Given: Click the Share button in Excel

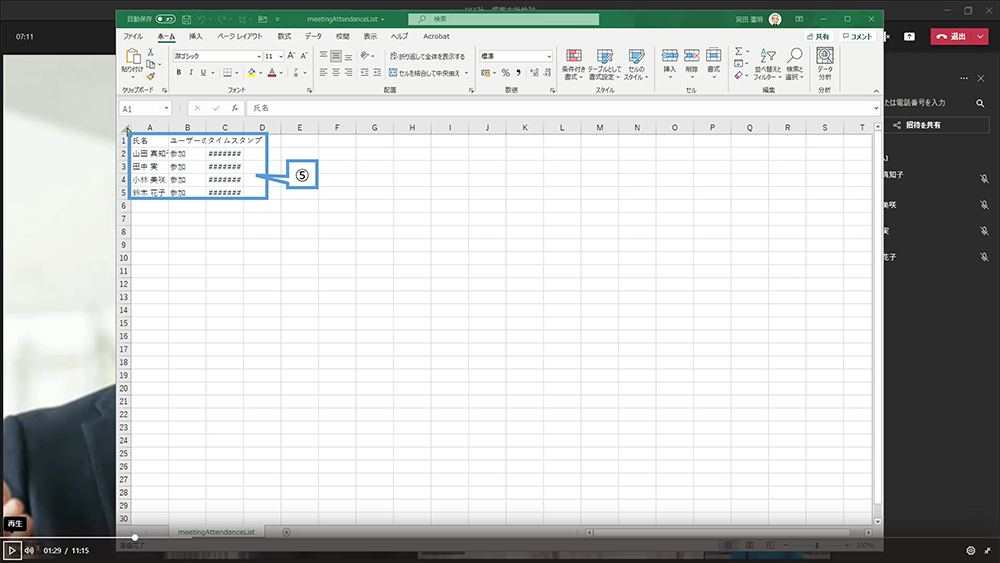Looking at the screenshot, I should point(819,36).
